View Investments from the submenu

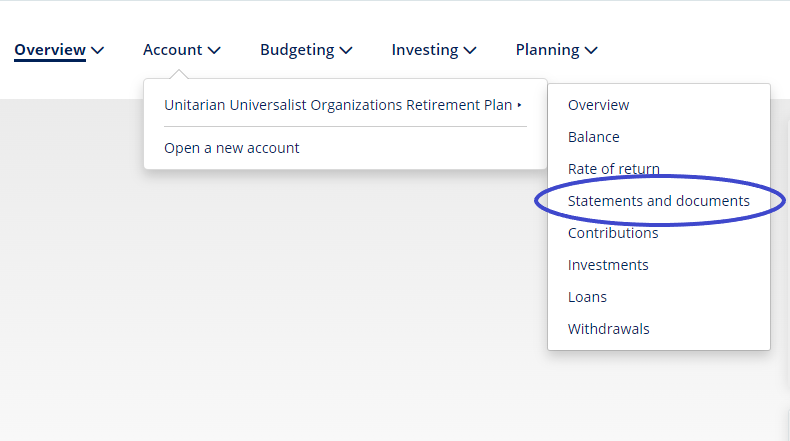[x=608, y=265]
